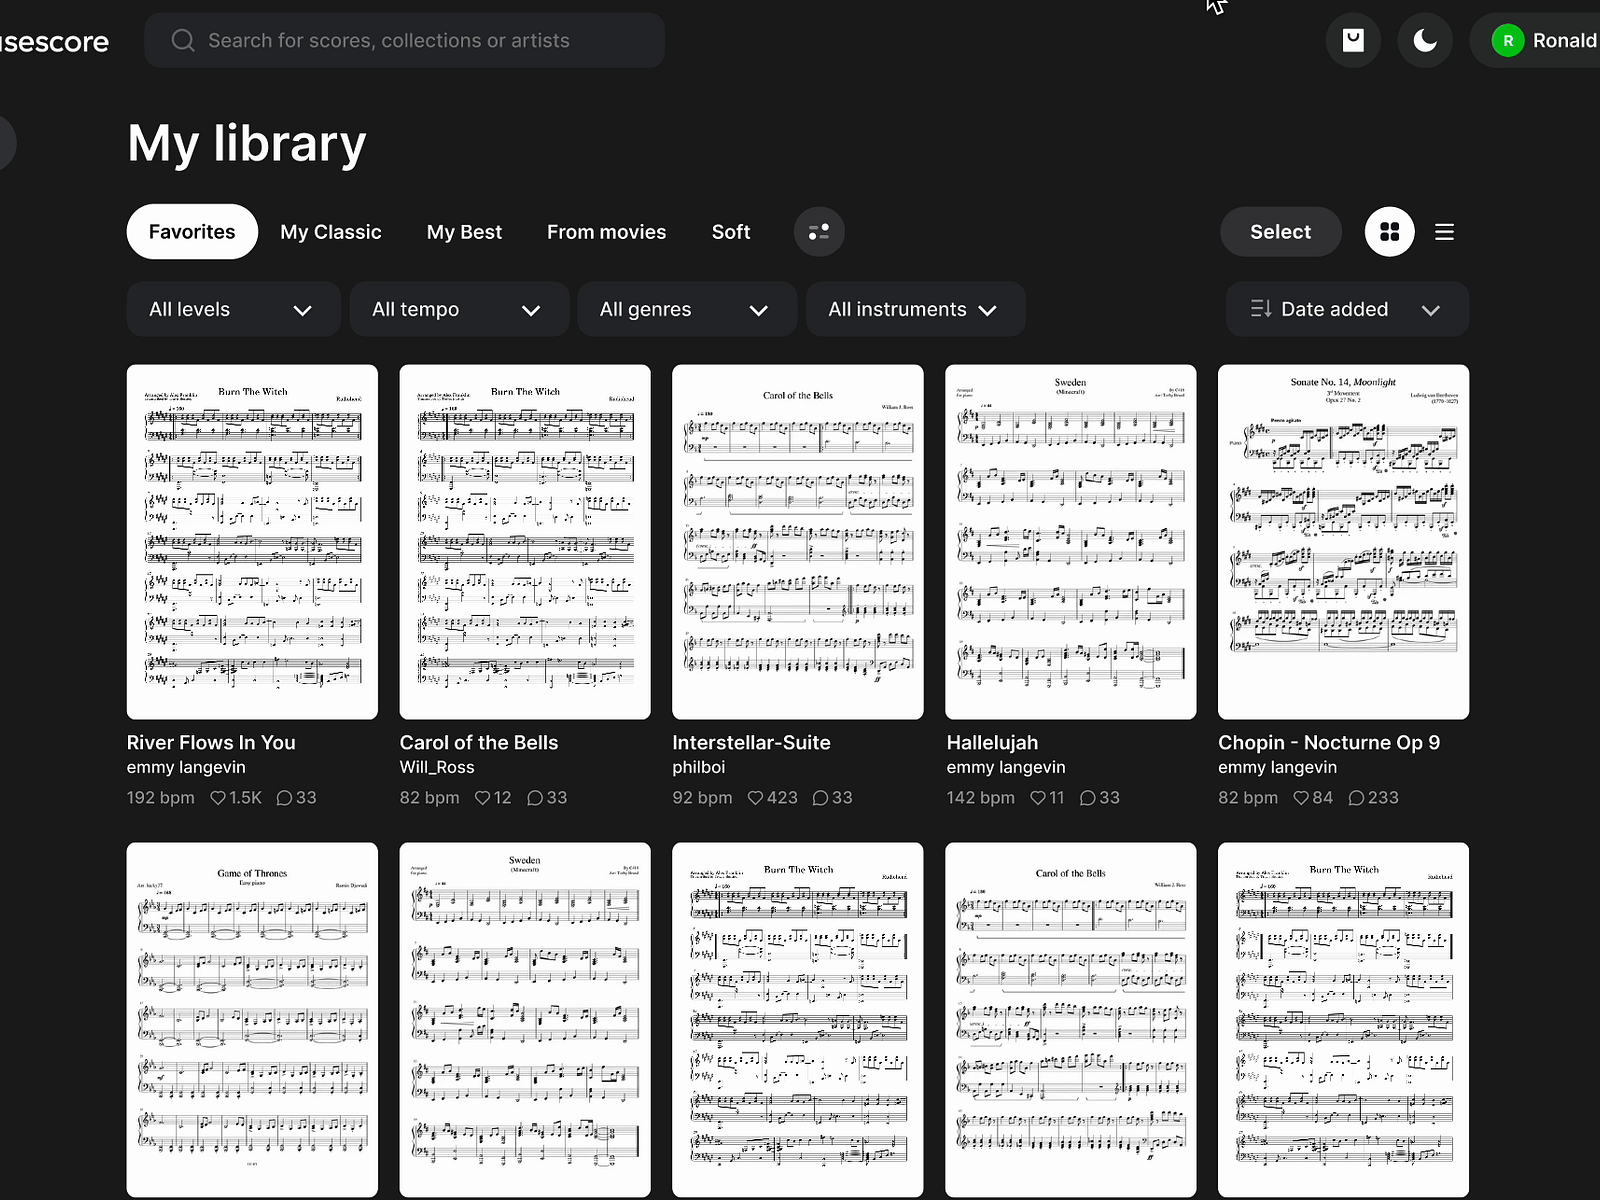Click the heart icon on Interstellar-Suite
The width and height of the screenshot is (1600, 1200).
[x=756, y=798]
